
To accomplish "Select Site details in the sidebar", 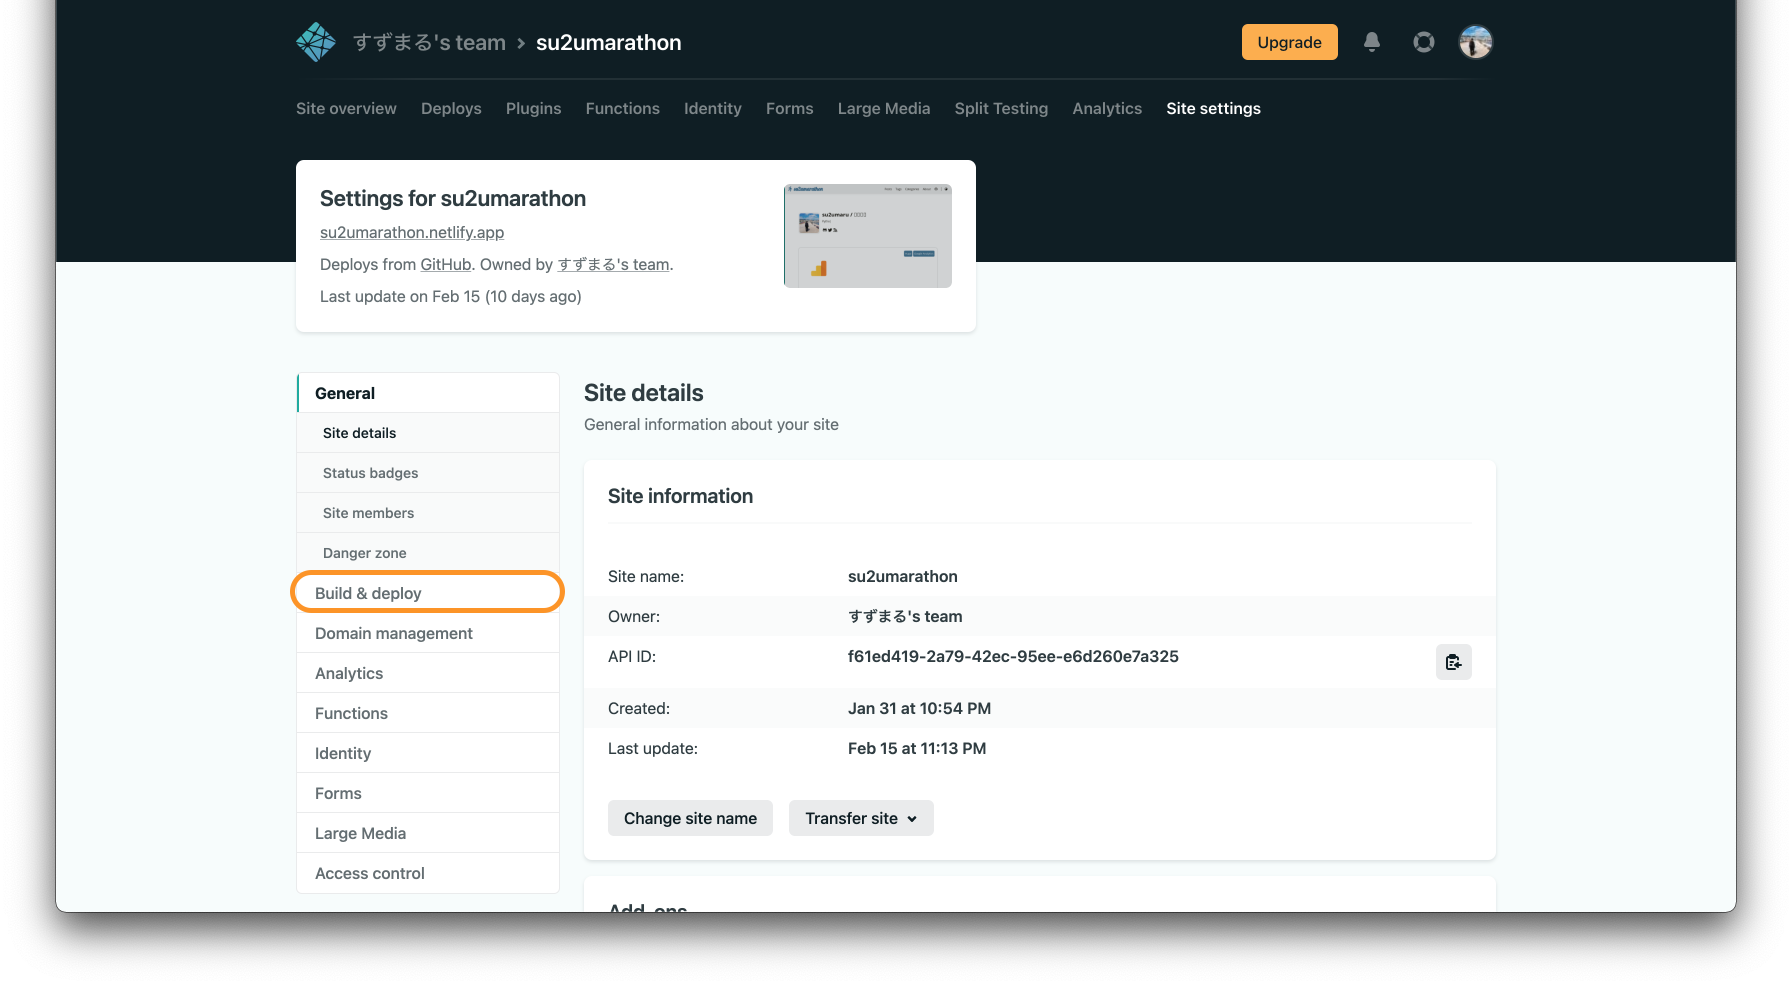I will tap(428, 433).
